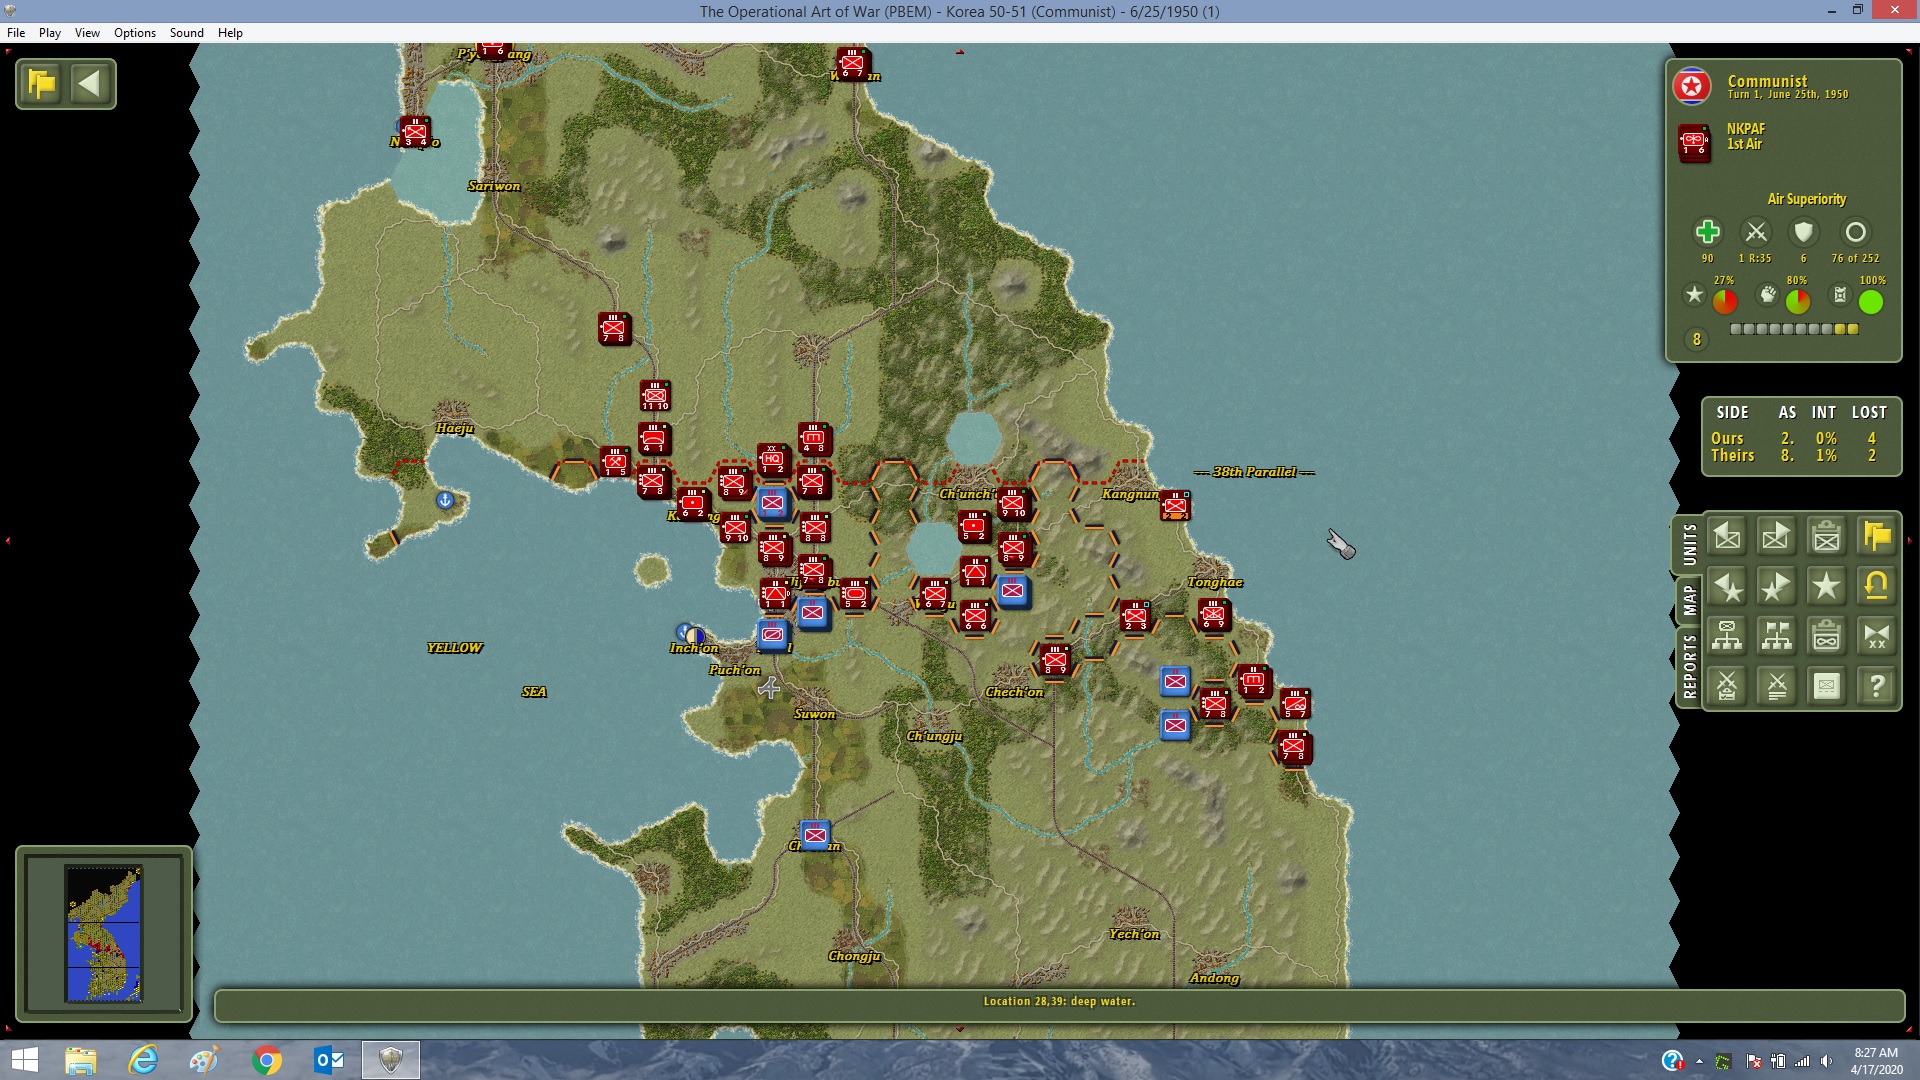Open the flags hierarchy tree icon
Viewport: 1920px width, 1080px height.
[x=1776, y=636]
